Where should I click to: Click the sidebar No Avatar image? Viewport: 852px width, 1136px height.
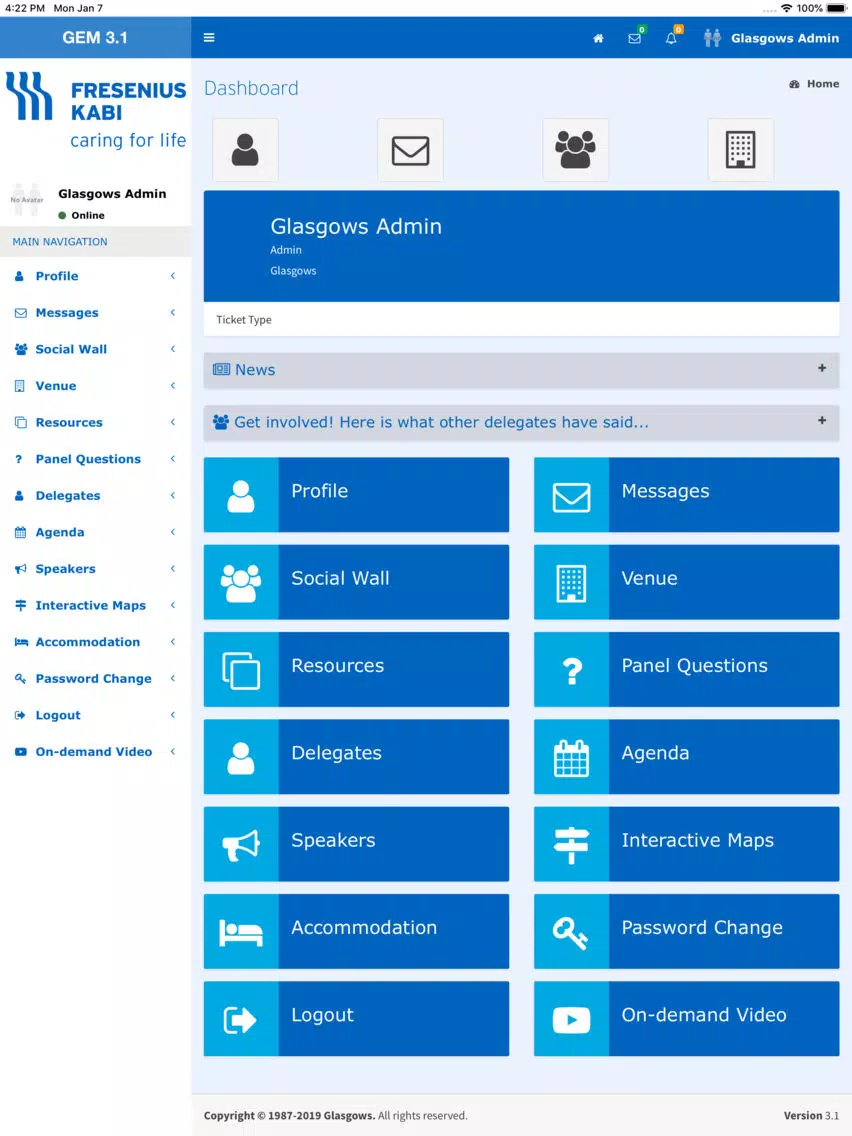27,200
